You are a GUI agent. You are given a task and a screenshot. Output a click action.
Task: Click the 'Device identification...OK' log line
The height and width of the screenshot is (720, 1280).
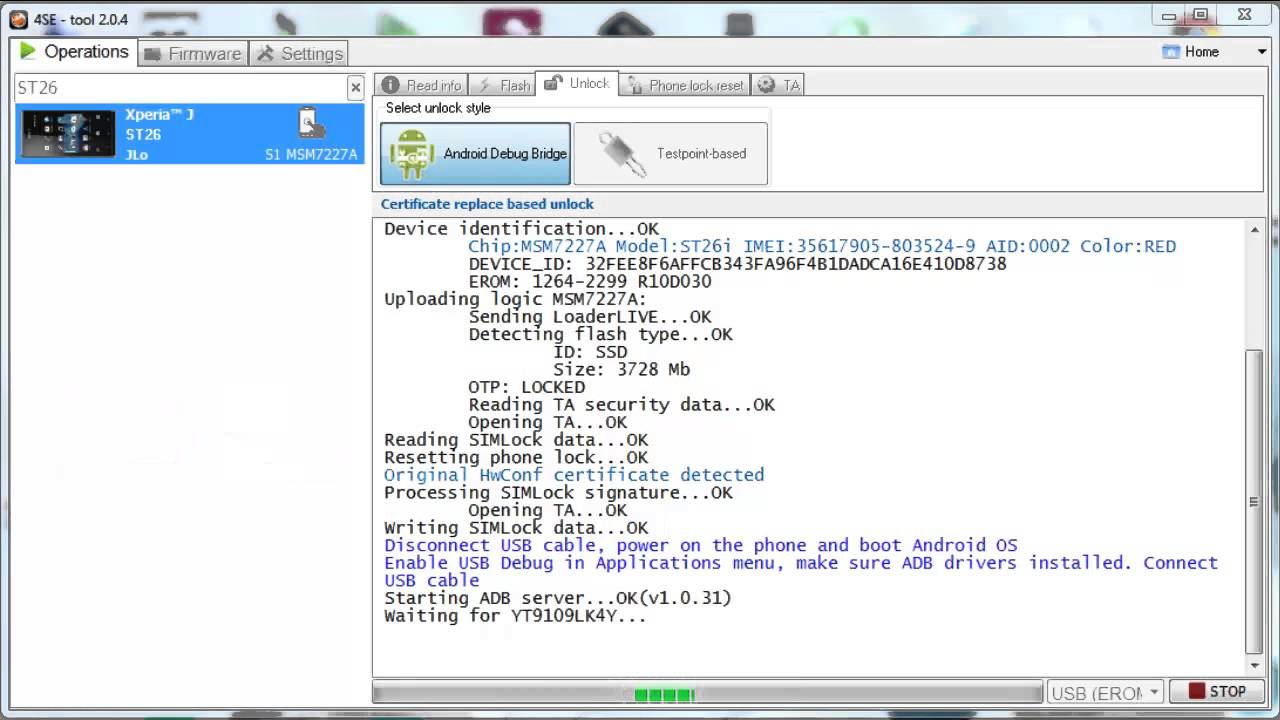(x=521, y=229)
